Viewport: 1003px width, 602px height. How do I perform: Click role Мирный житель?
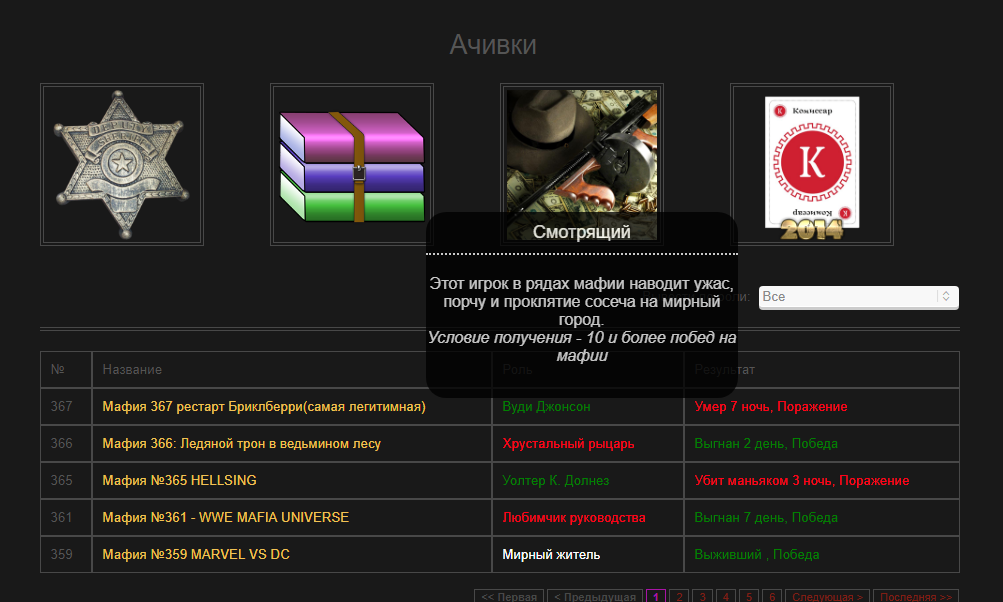[551, 555]
